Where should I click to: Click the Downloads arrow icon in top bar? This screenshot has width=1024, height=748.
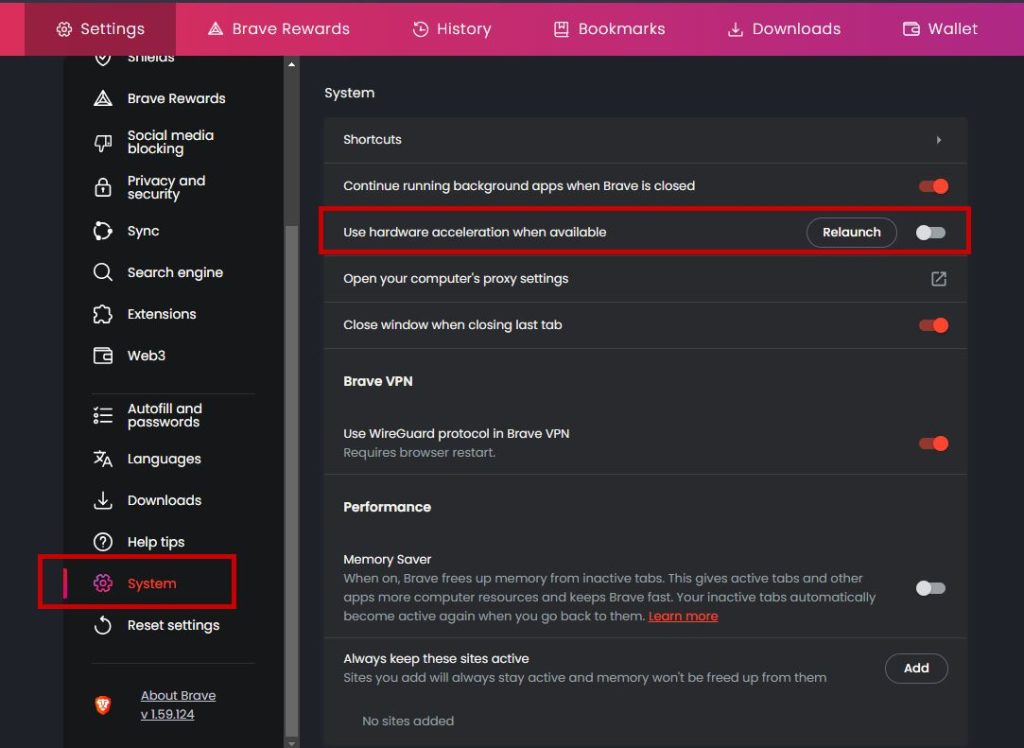pos(735,29)
